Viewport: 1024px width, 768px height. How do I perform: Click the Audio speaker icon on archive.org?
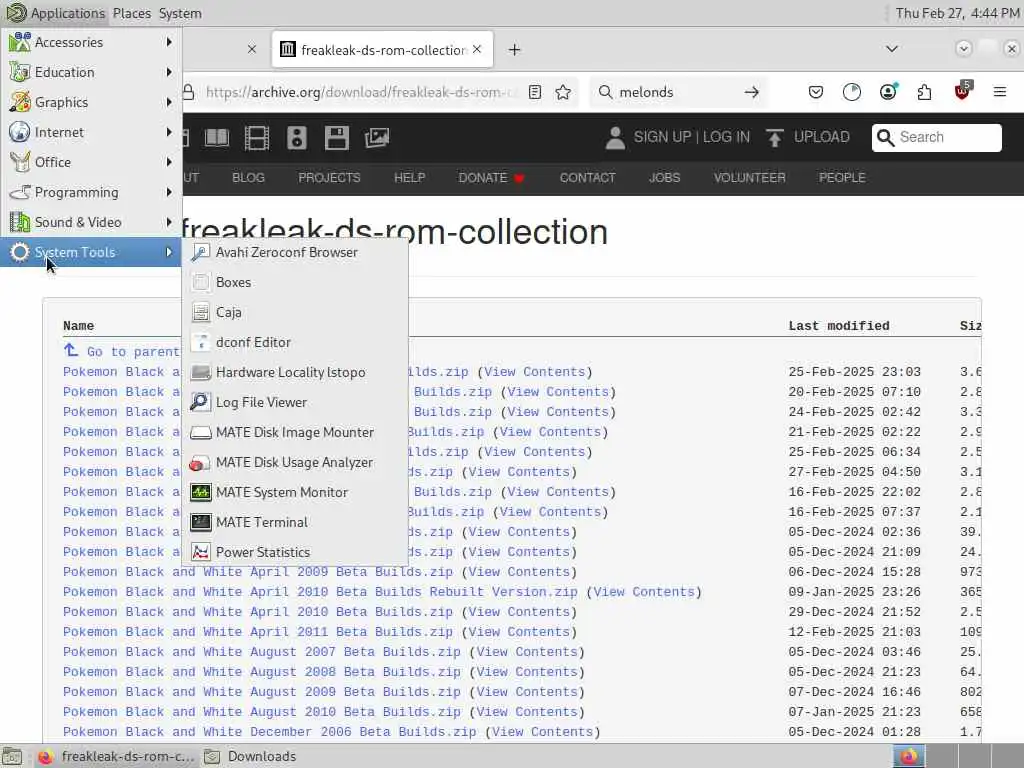[x=296, y=138]
